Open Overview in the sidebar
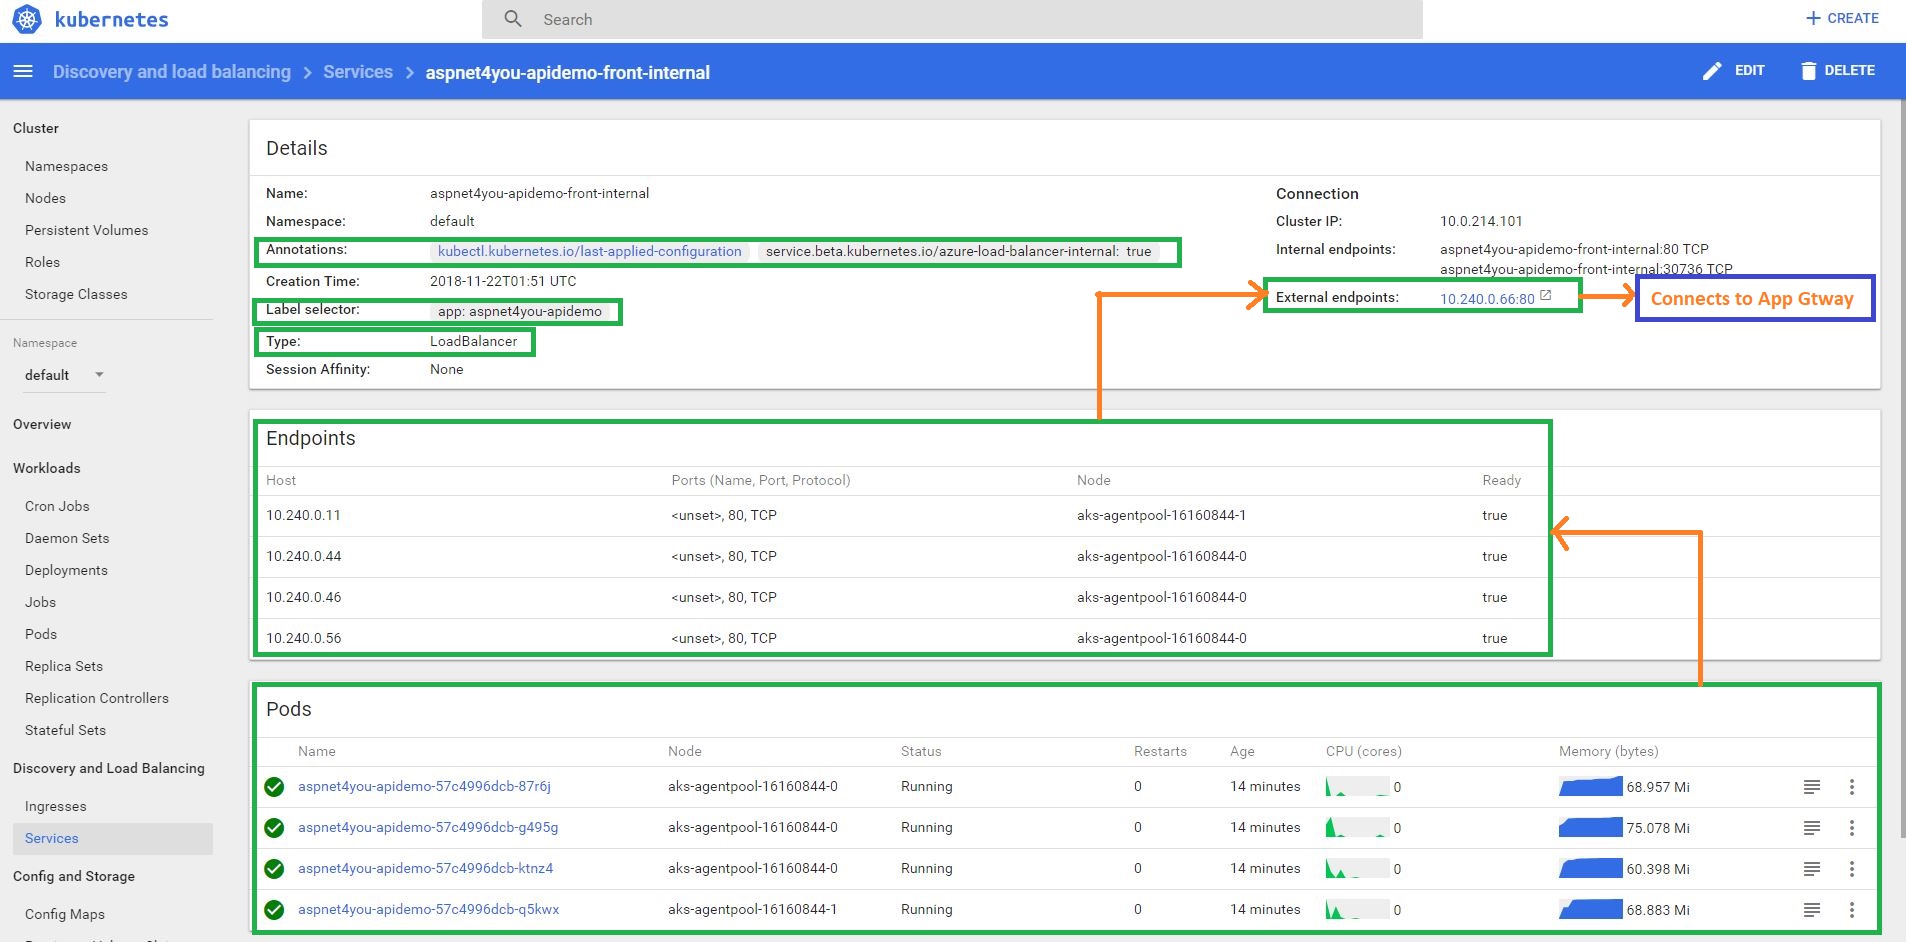Screen dimensions: 1906x942 [x=42, y=424]
